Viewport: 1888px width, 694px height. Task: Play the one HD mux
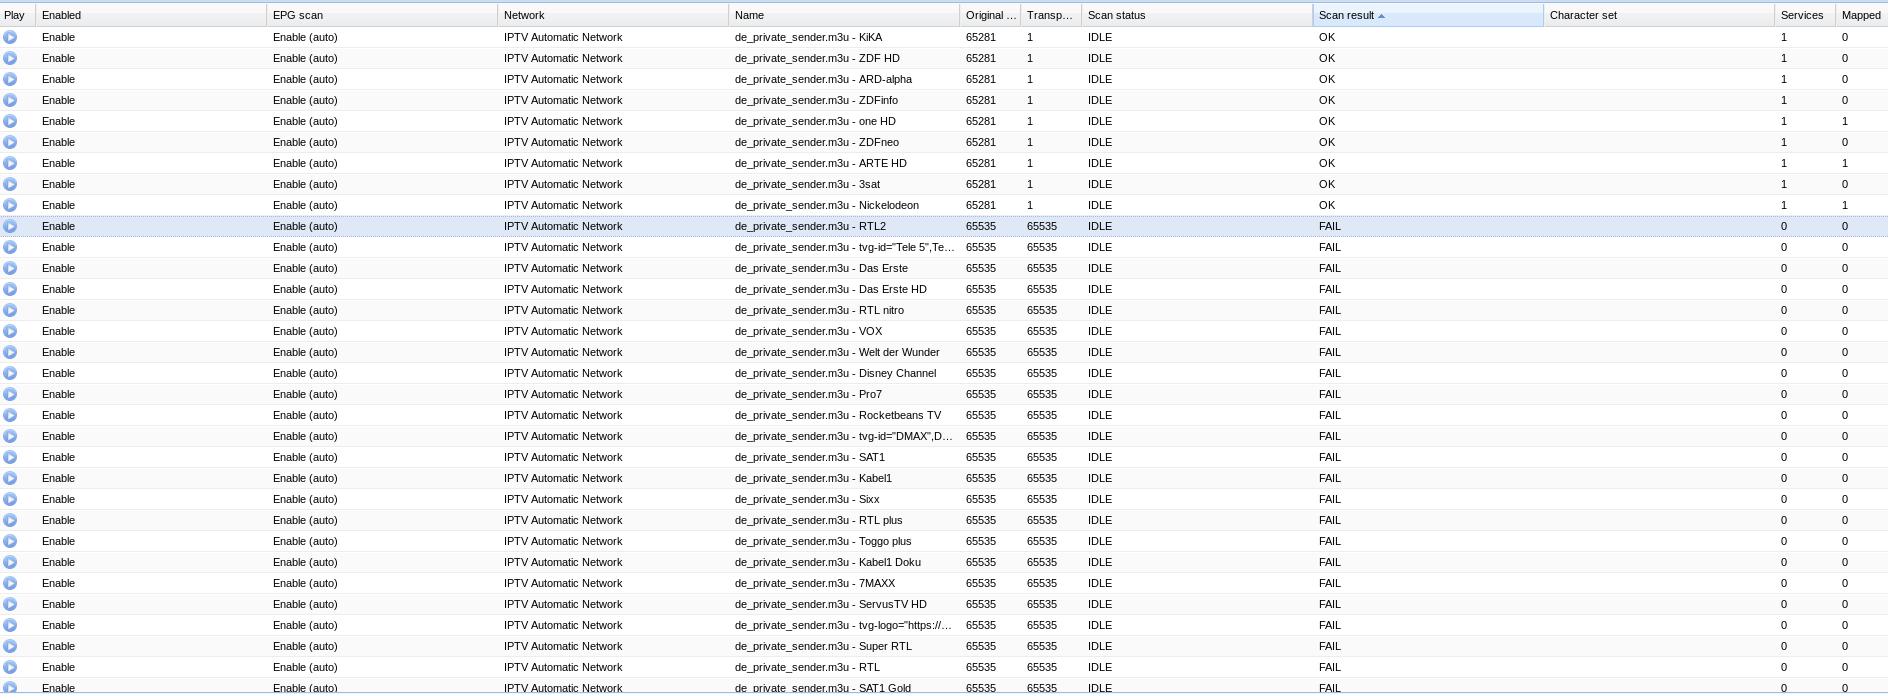(x=10, y=121)
